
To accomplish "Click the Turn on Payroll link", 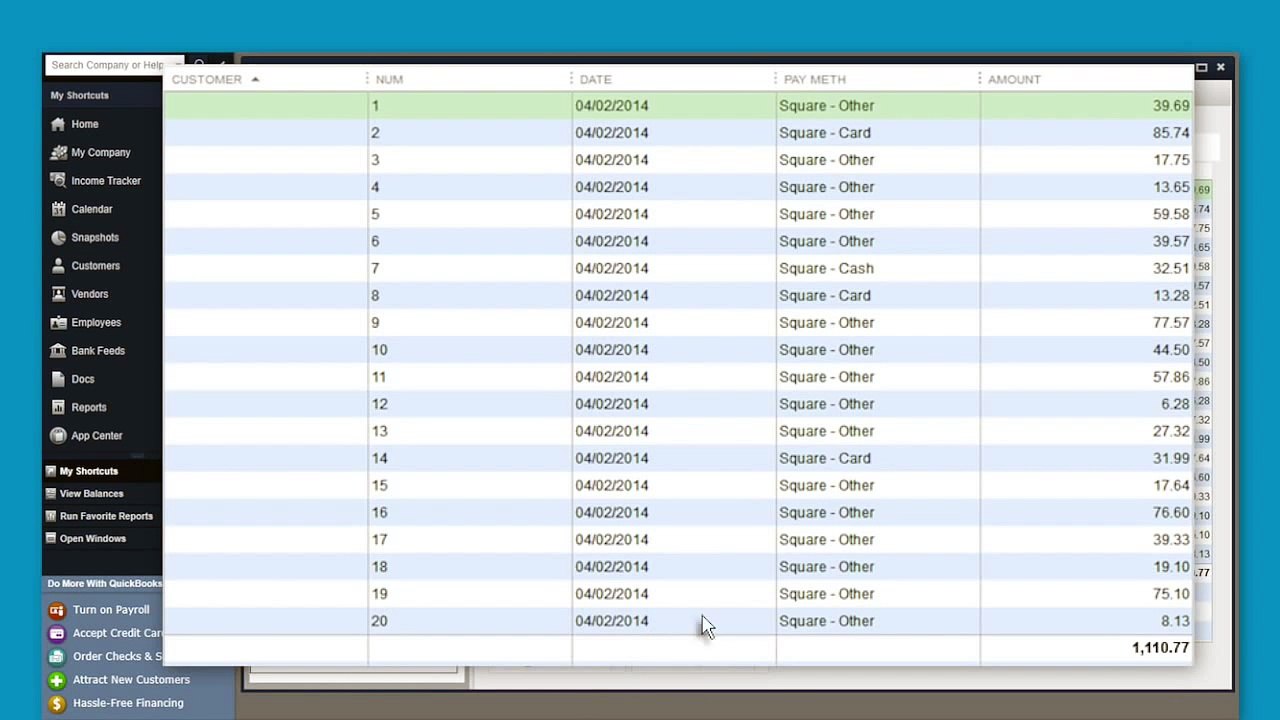I will point(111,610).
